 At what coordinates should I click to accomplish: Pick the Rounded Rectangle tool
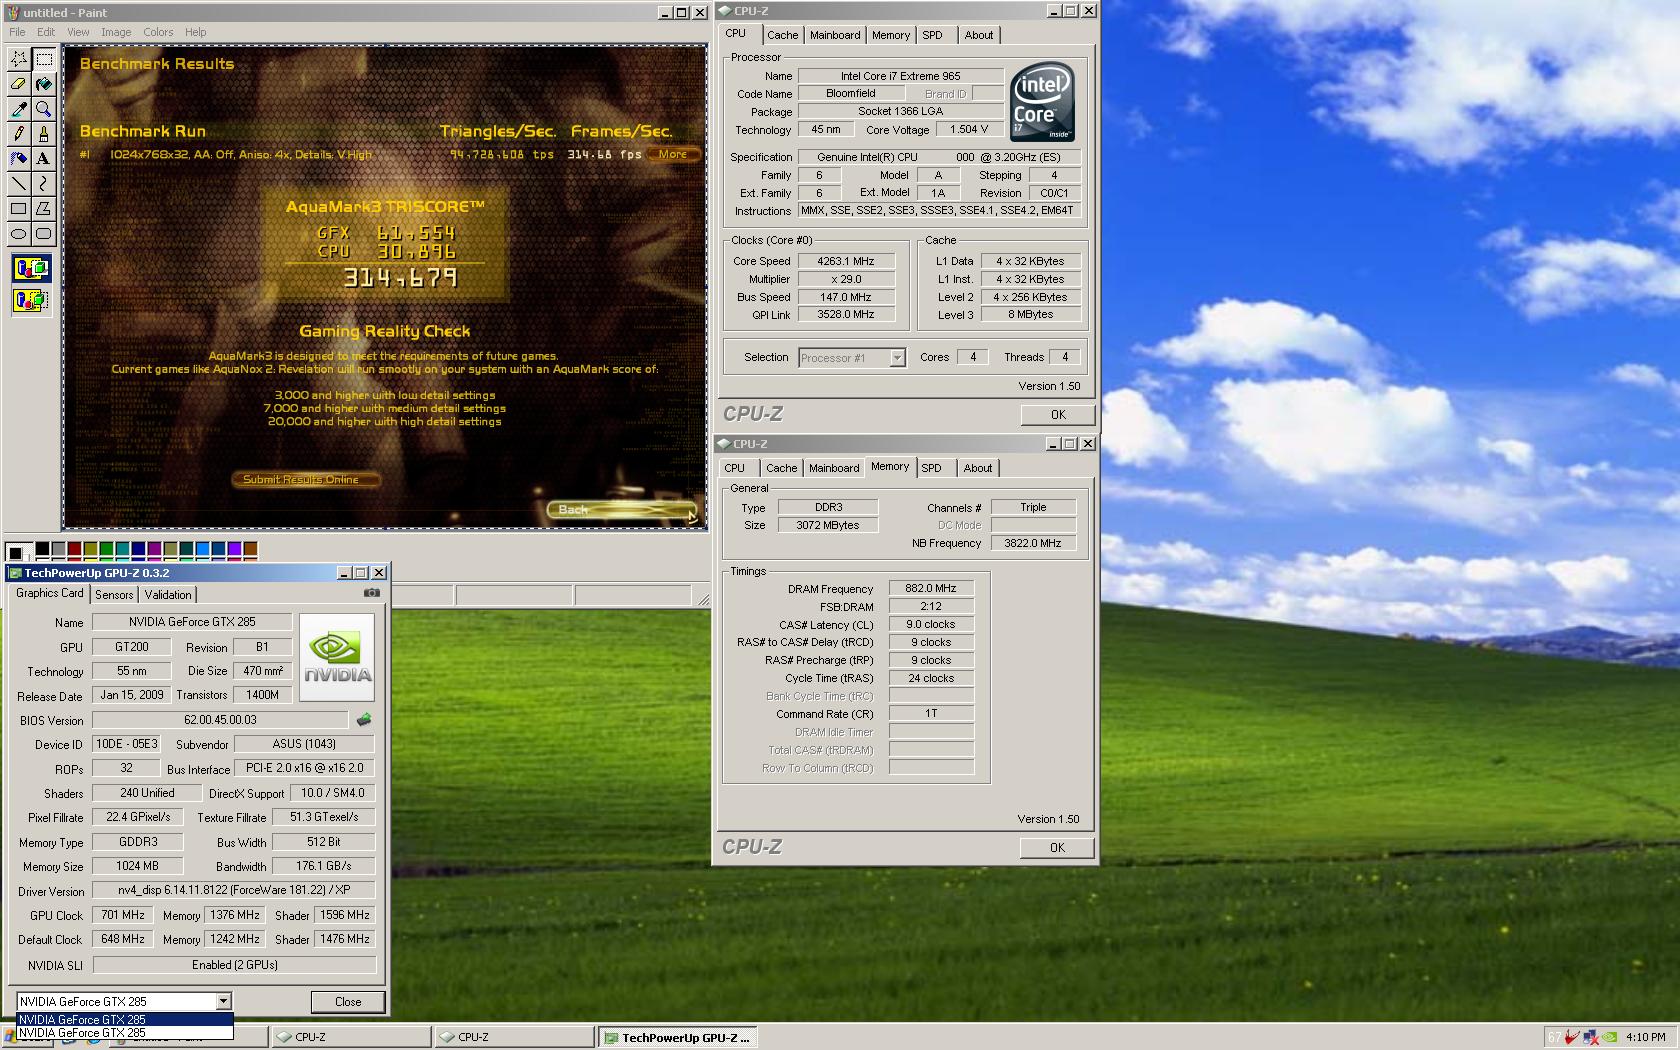click(43, 234)
